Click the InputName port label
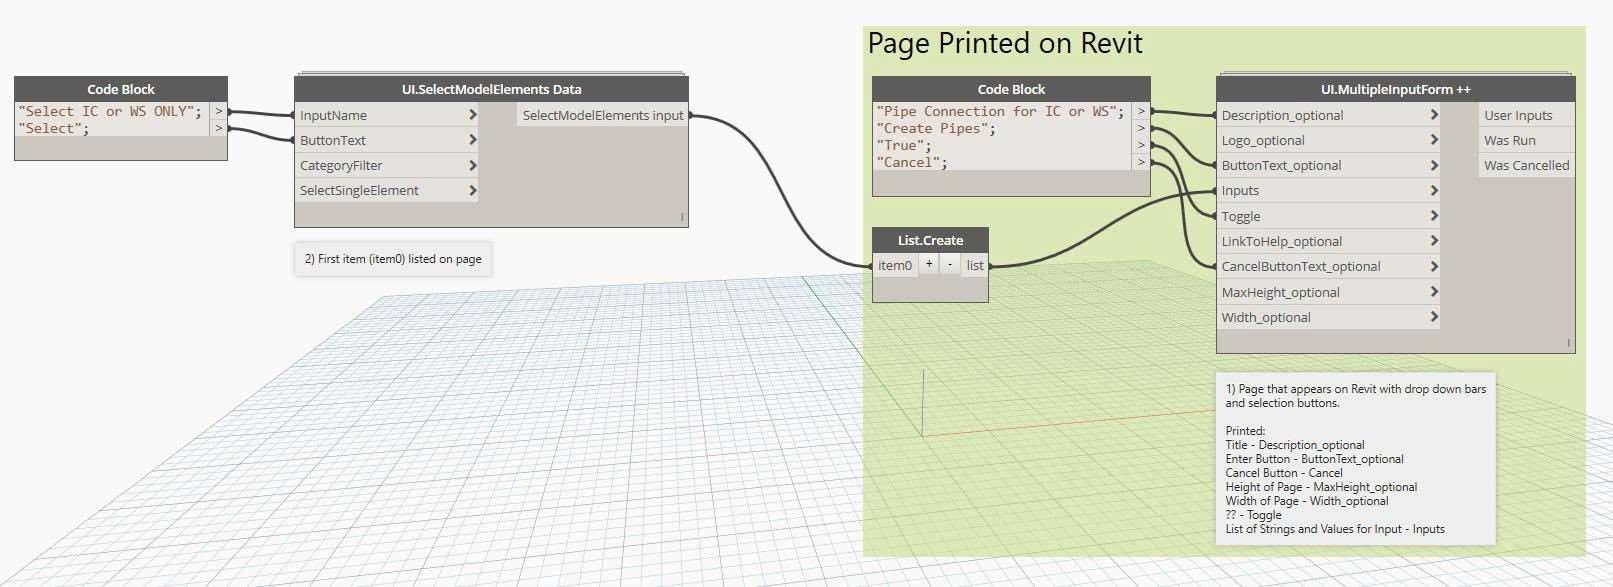The image size is (1613, 587). point(333,115)
